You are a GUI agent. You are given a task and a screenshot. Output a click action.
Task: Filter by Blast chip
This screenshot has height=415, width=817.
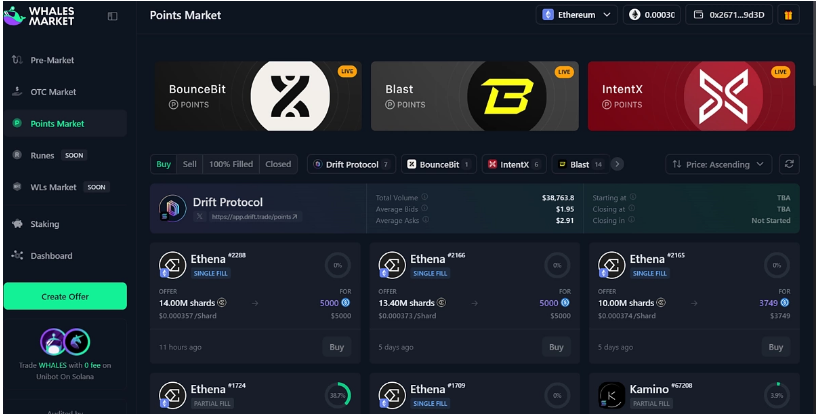pos(580,164)
